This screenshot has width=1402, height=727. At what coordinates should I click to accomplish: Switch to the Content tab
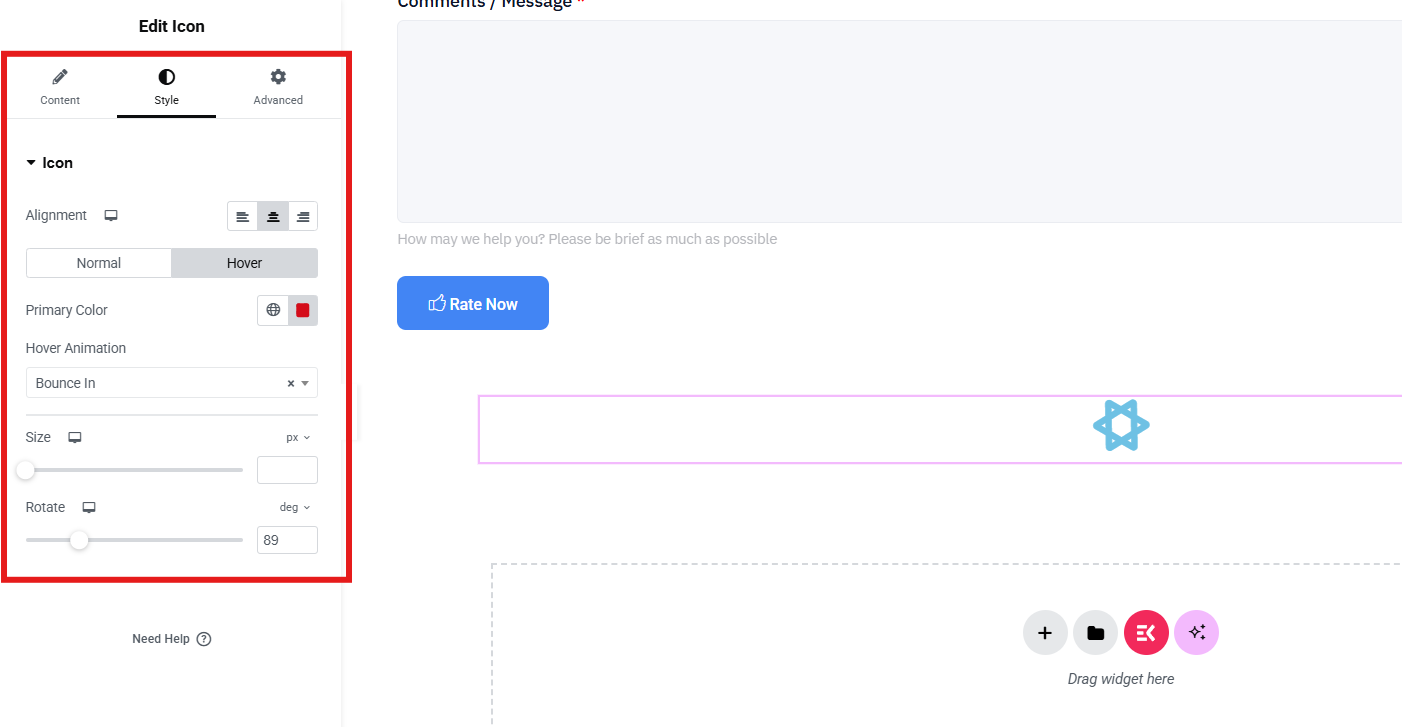[x=60, y=87]
